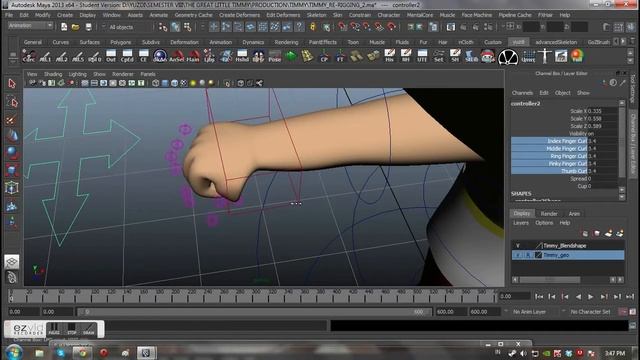The image size is (640, 360).
Task: Open the Create menu
Action: click(x=64, y=15)
